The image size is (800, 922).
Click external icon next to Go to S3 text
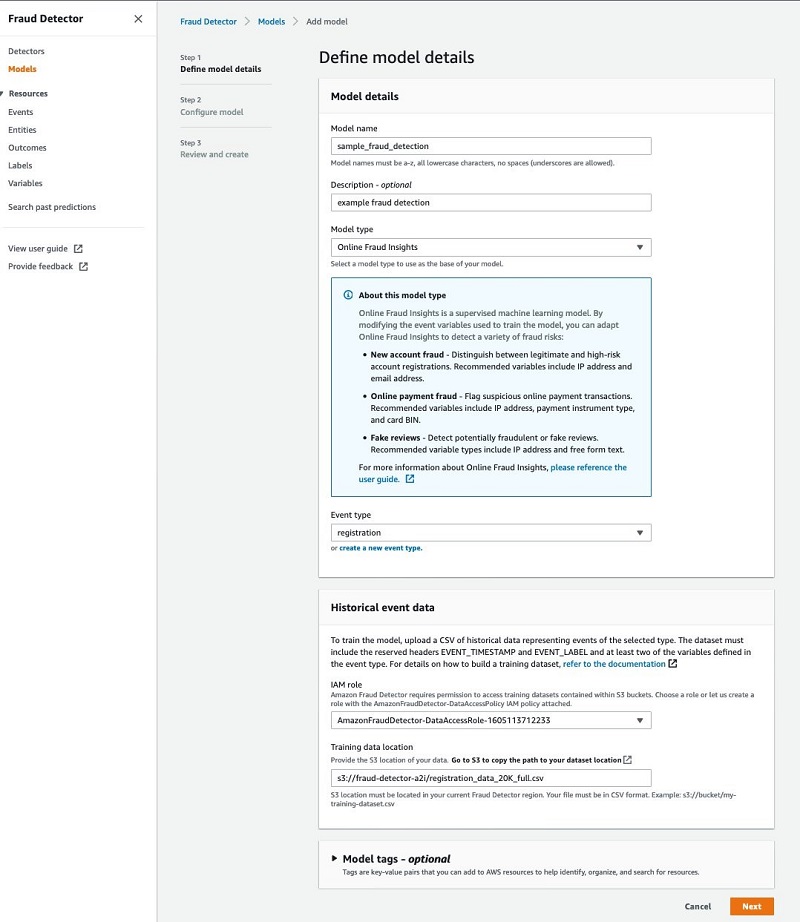tap(627, 760)
